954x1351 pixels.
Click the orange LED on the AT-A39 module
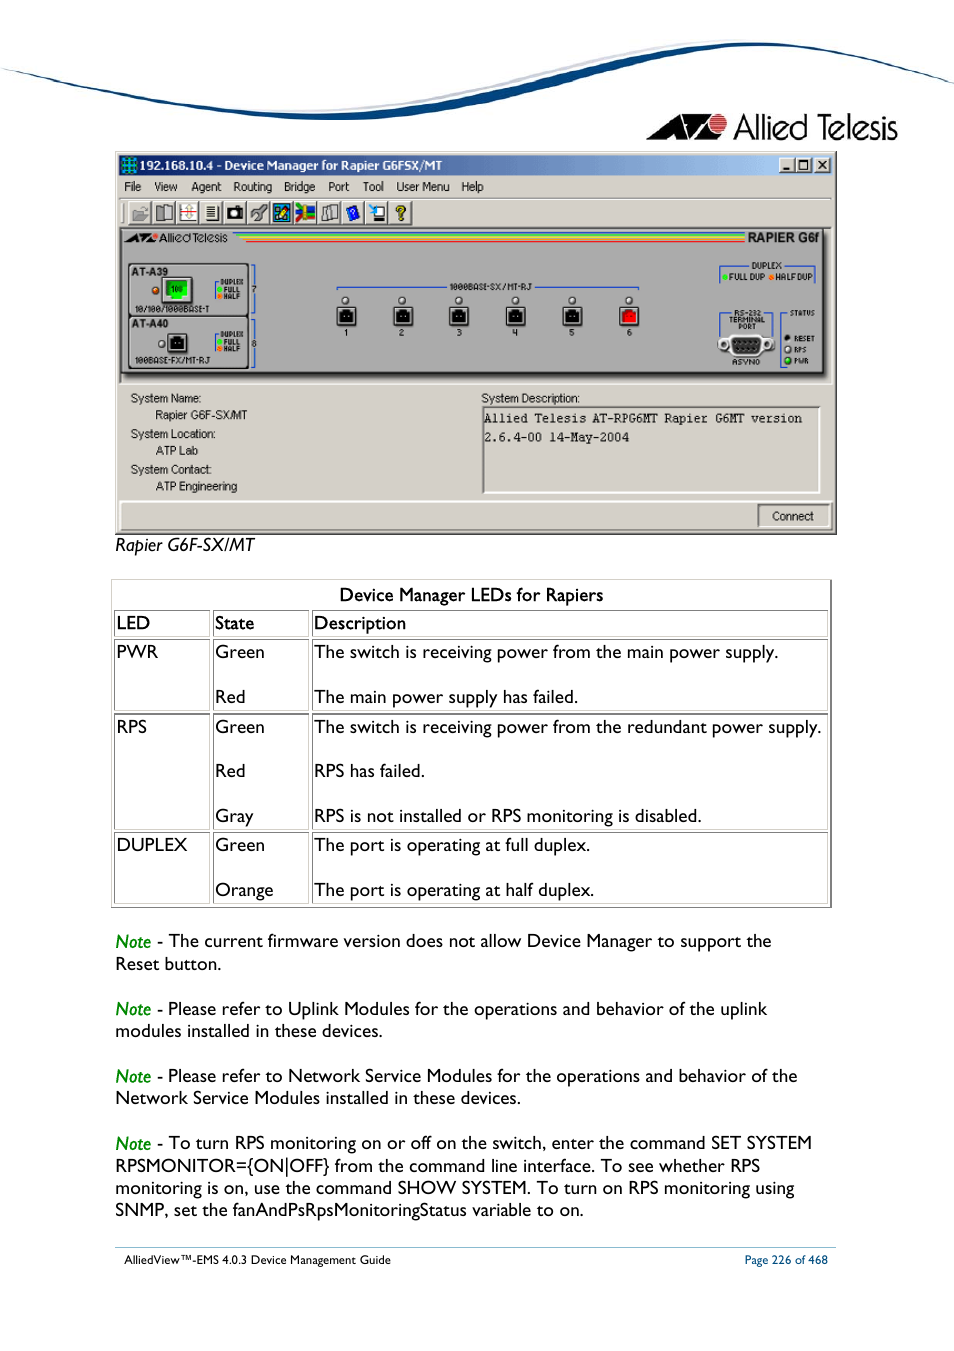click(x=156, y=291)
